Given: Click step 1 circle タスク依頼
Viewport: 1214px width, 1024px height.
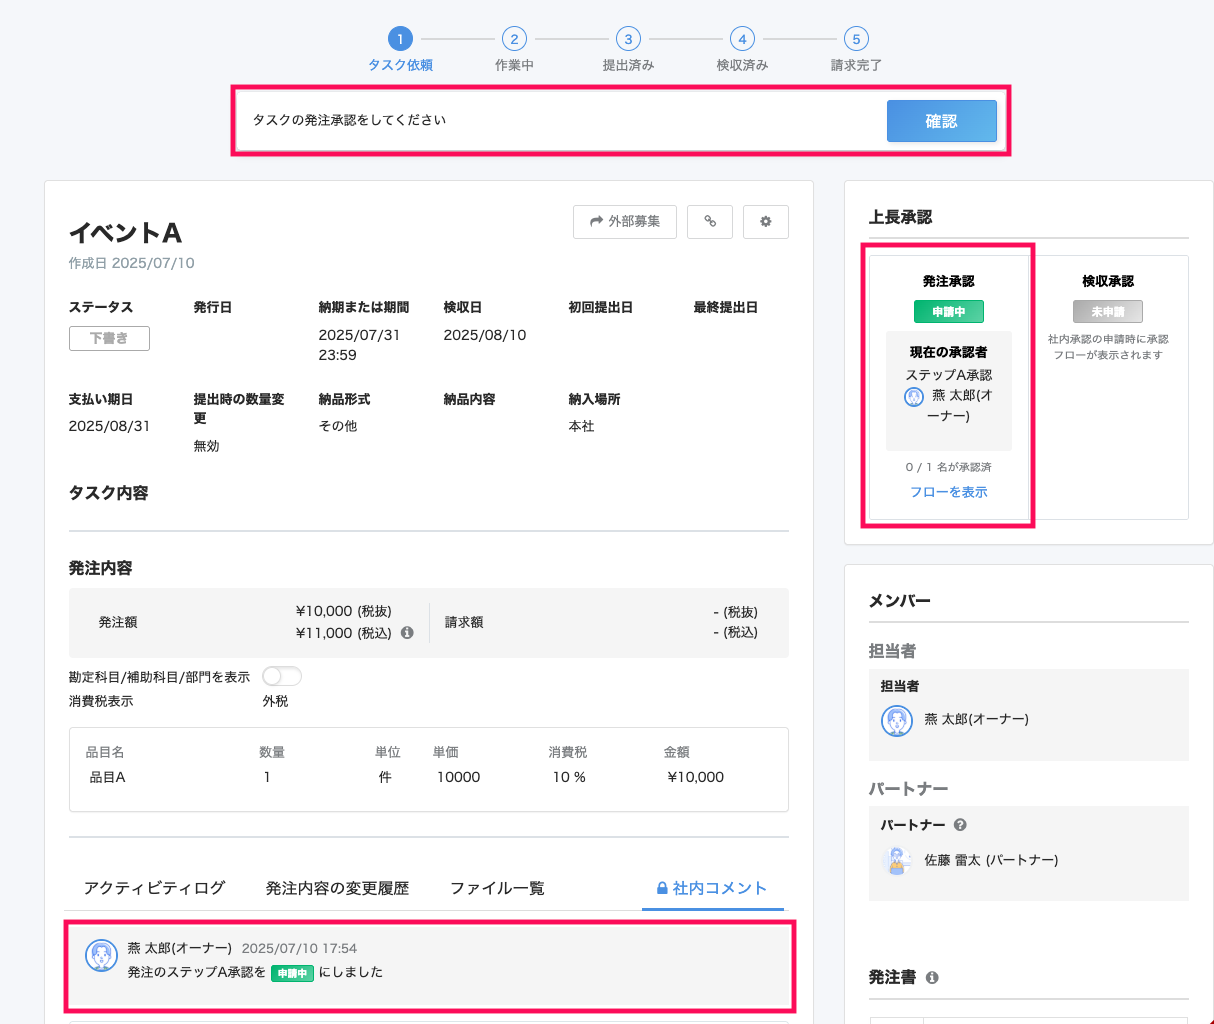Looking at the screenshot, I should point(400,39).
